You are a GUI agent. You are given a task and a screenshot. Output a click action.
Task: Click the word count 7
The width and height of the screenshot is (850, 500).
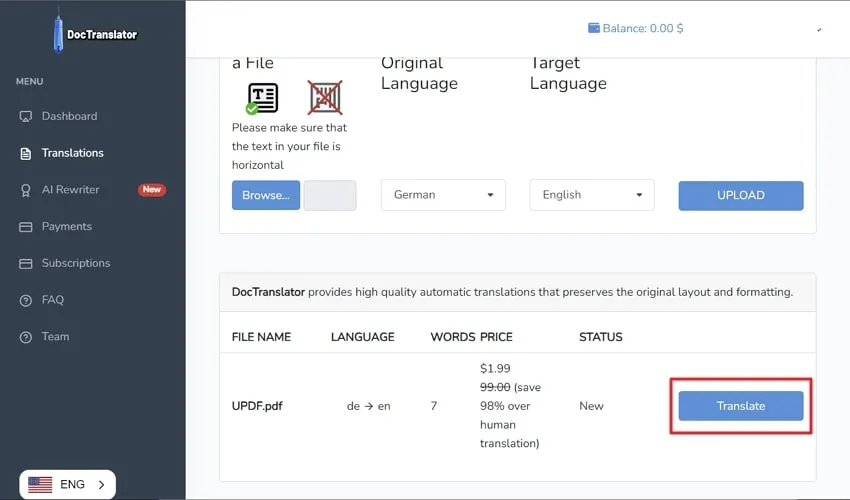[434, 406]
